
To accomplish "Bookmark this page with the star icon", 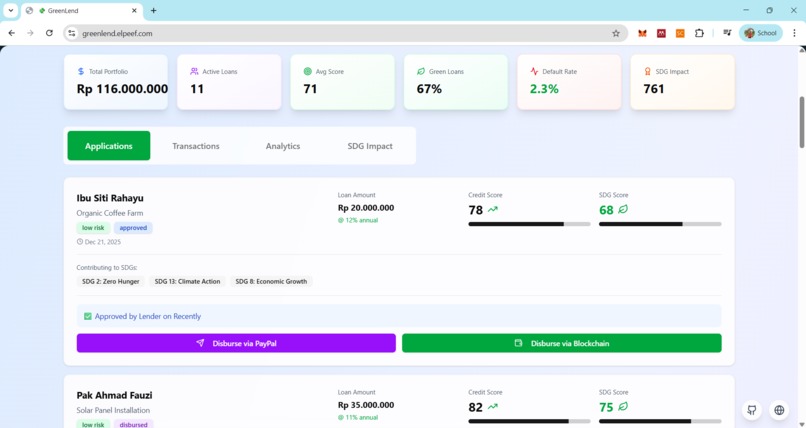I will click(x=616, y=33).
